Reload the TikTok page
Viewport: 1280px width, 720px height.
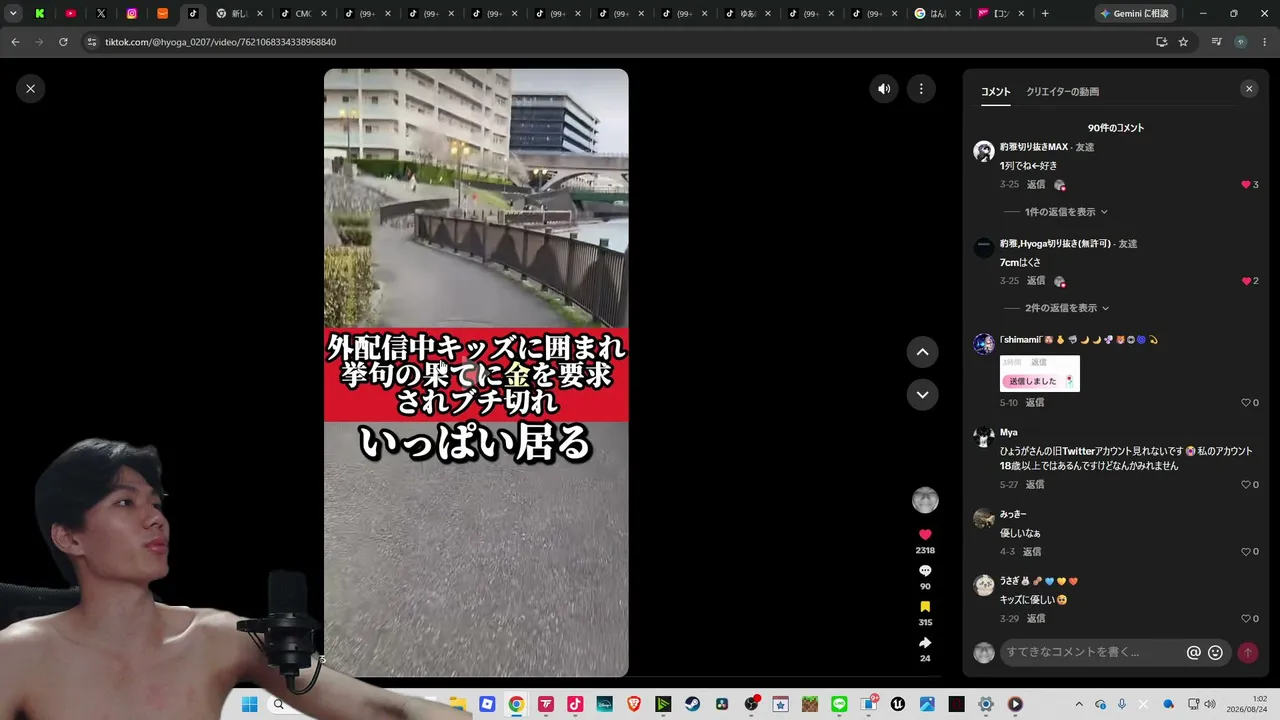pos(63,42)
